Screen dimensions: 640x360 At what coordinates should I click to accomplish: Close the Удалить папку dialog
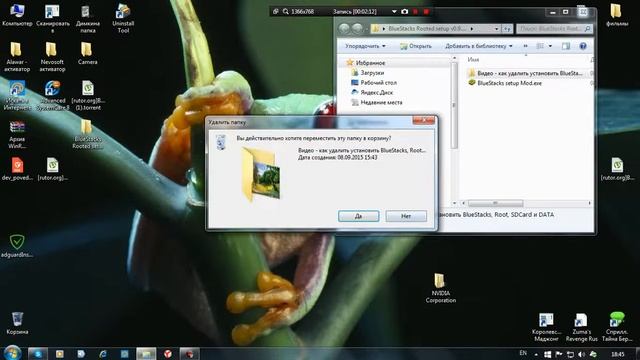pyautogui.click(x=424, y=120)
